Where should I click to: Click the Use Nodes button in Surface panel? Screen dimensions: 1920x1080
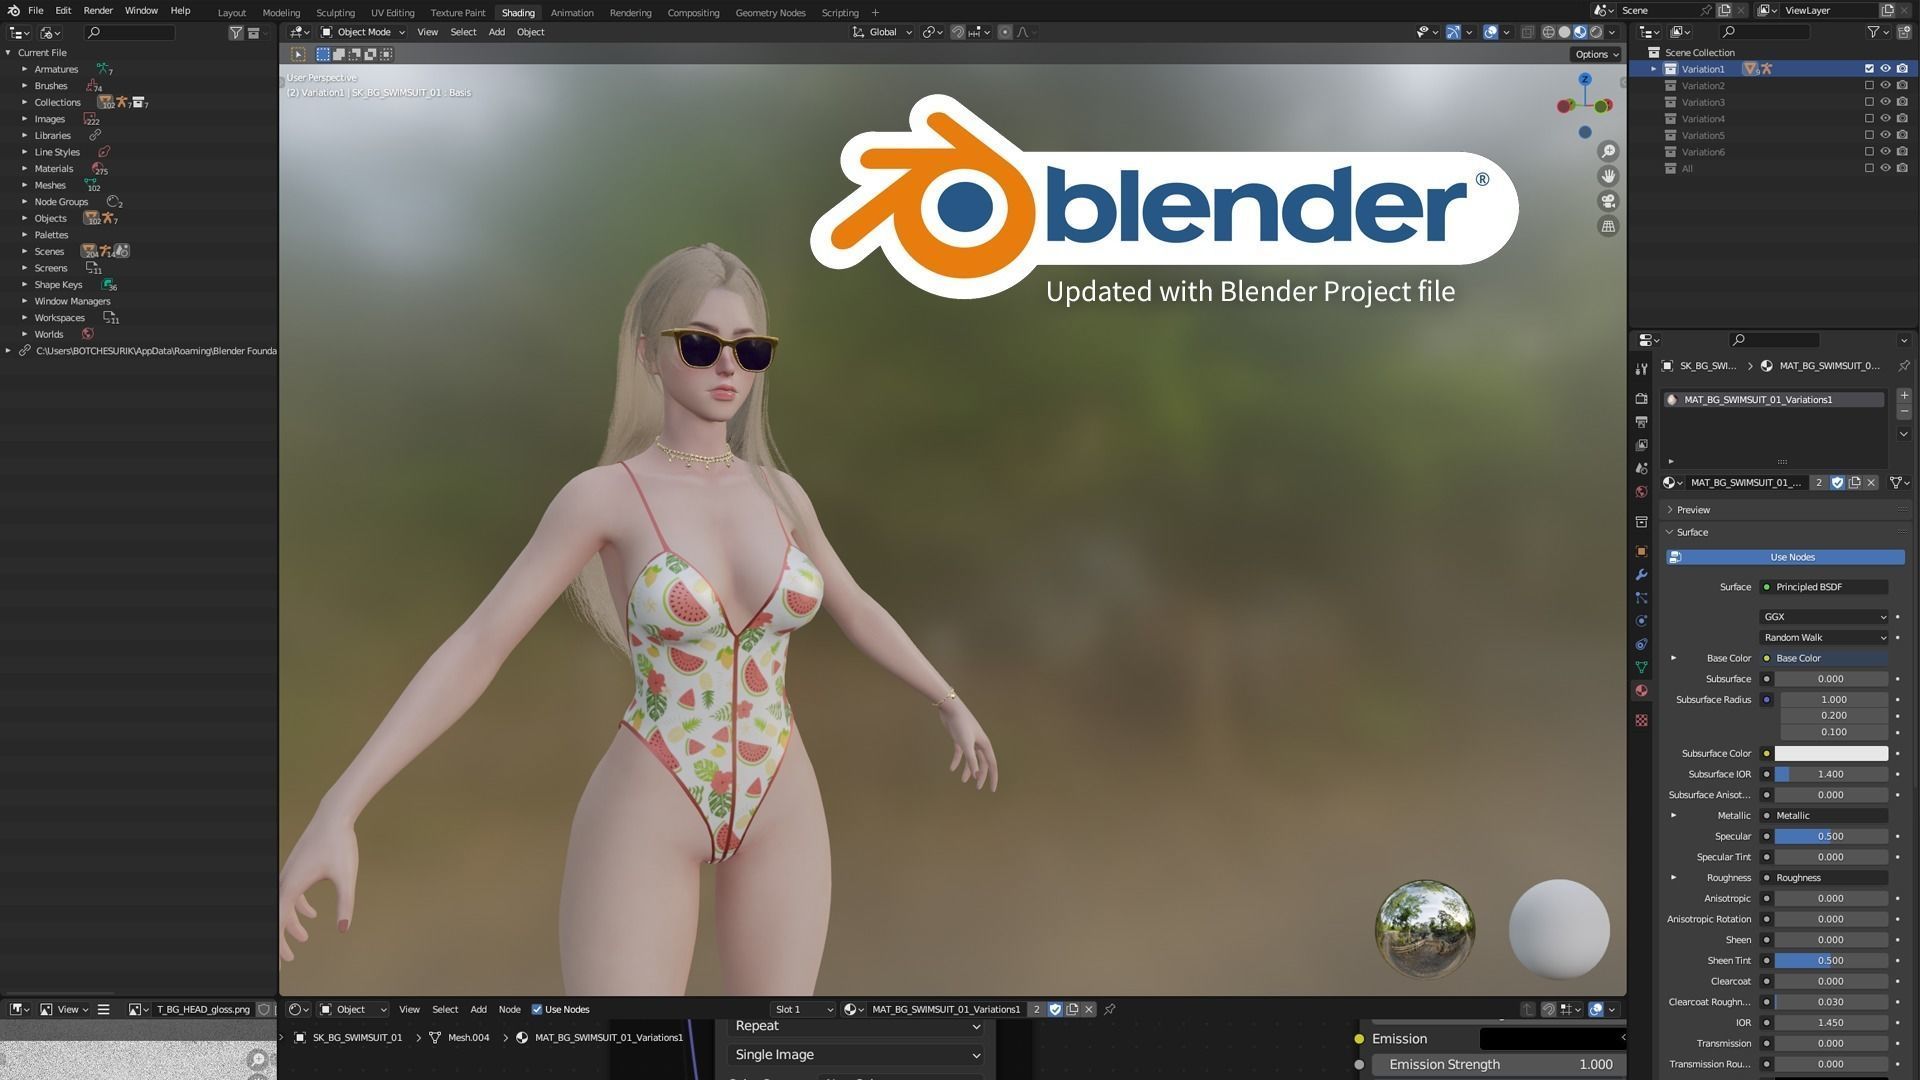(x=1785, y=557)
